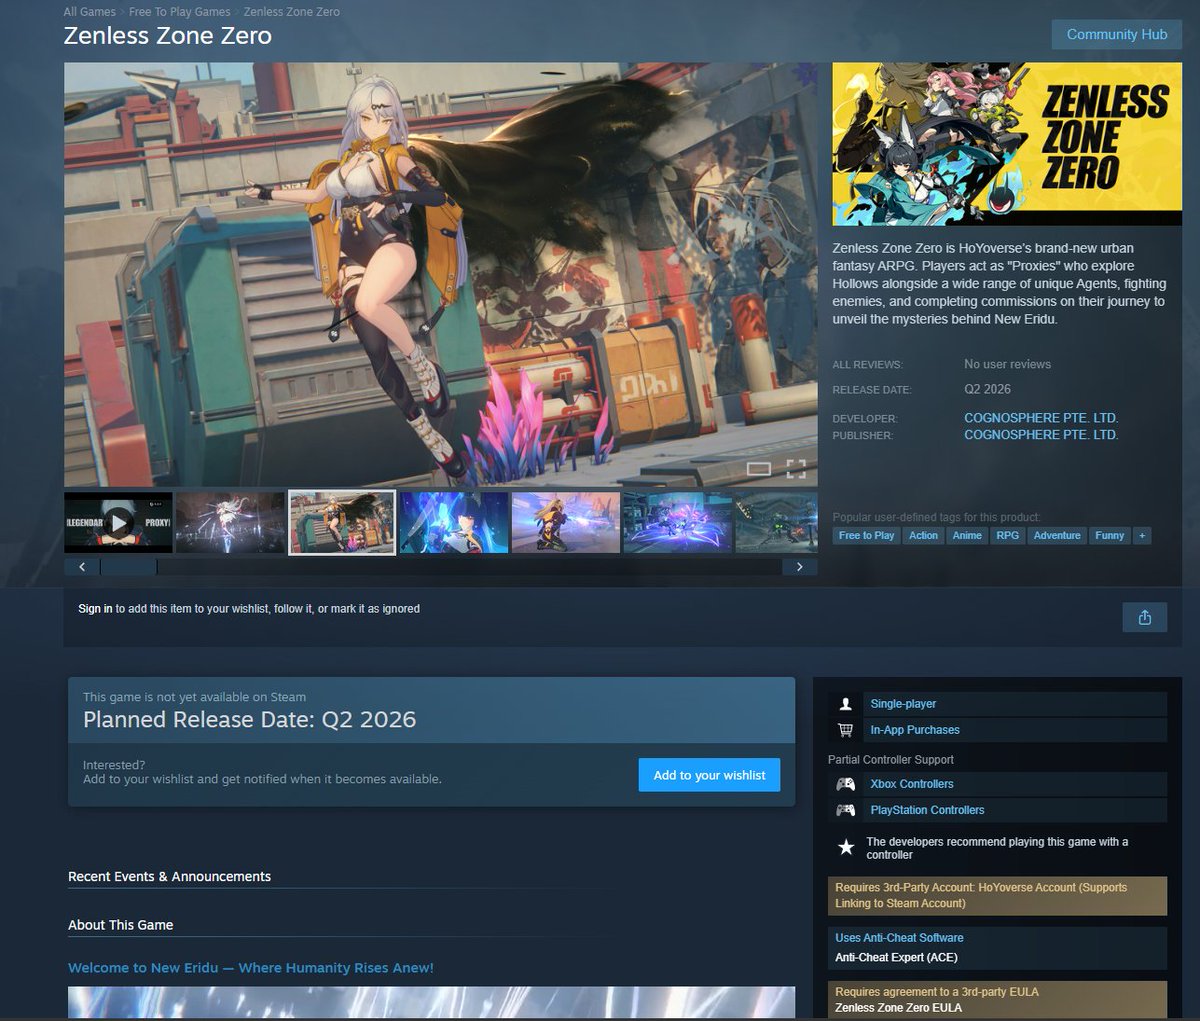The width and height of the screenshot is (1200, 1021).
Task: Click the Sign in link
Action: (95, 609)
